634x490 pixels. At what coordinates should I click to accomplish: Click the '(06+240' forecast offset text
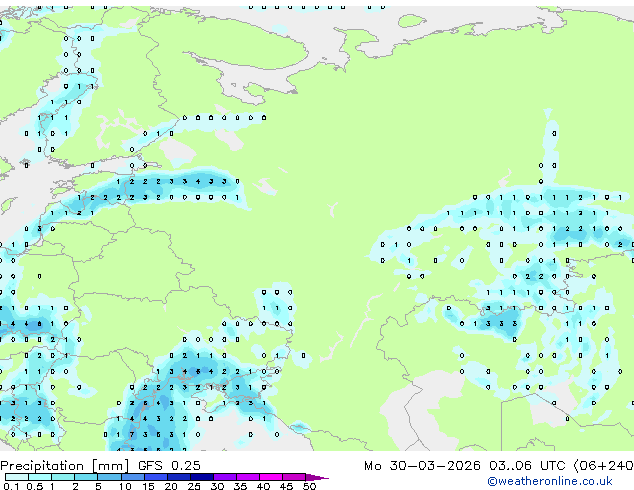pyautogui.click(x=603, y=466)
